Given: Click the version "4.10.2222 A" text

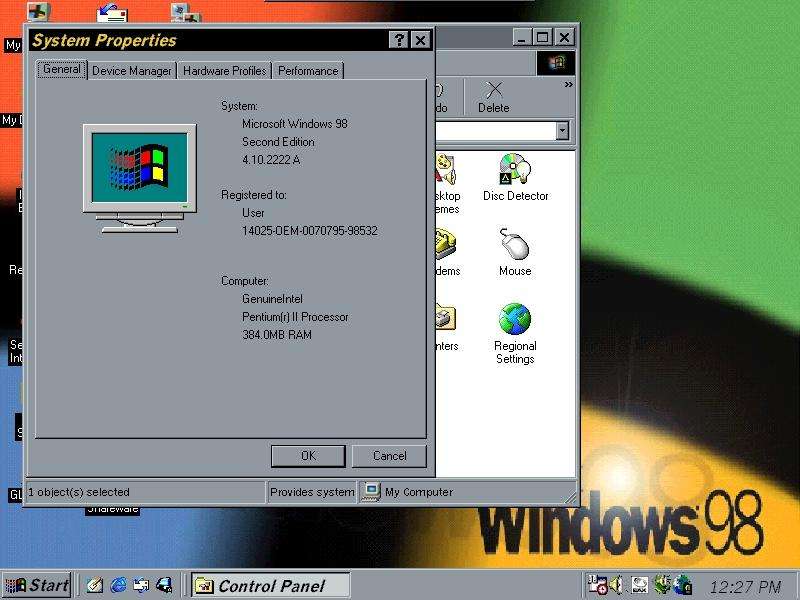Looking at the screenshot, I should 271,160.
